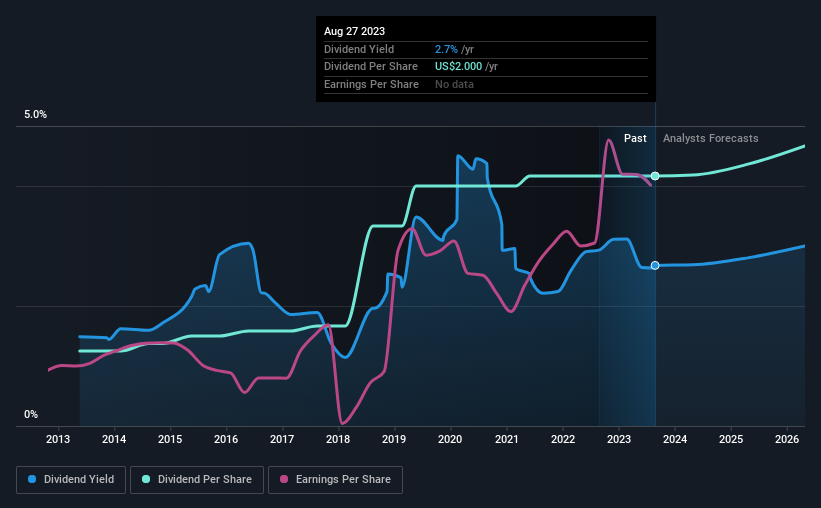Click the 2014 x-axis label
The height and width of the screenshot is (508, 821).
coord(114,439)
